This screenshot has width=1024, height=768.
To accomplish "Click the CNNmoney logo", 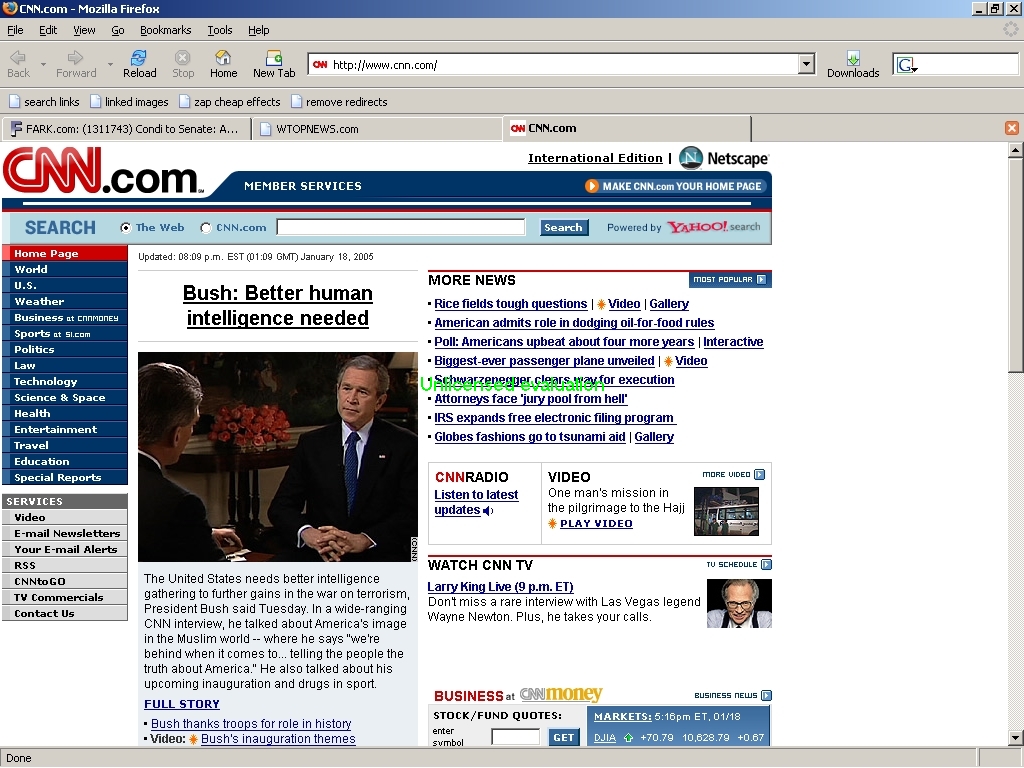I will point(561,694).
